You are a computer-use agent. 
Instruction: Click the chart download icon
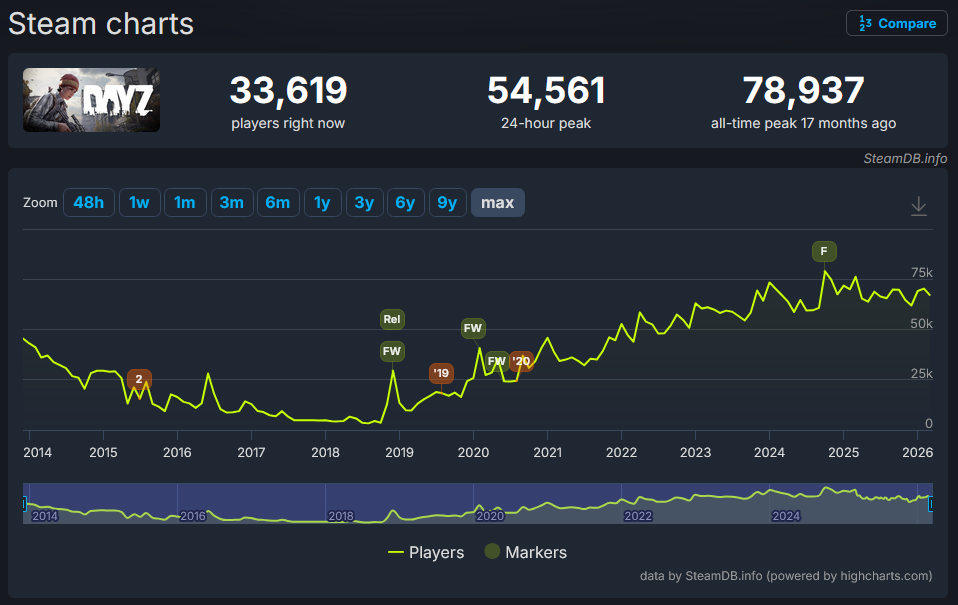[x=919, y=206]
